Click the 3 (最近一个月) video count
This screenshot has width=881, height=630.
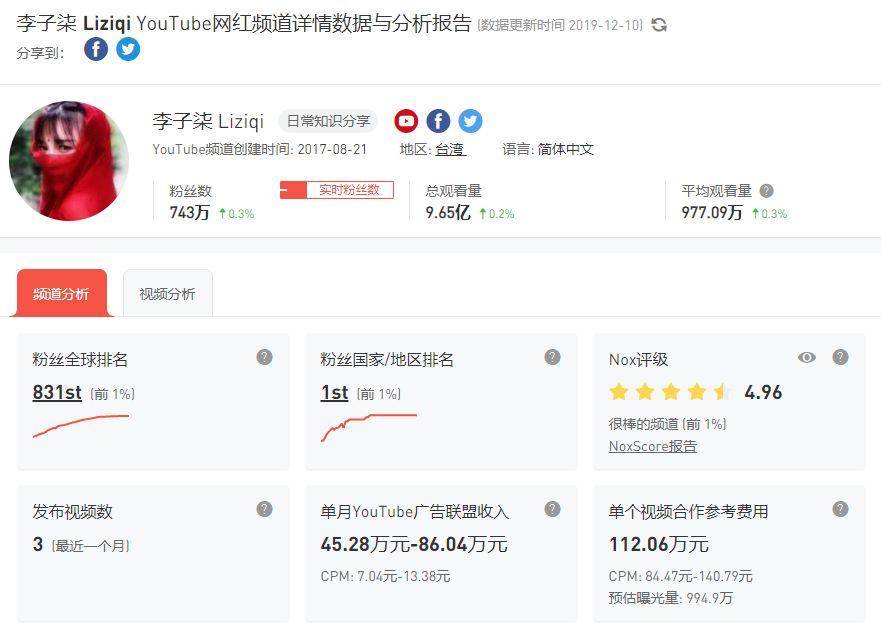[x=81, y=545]
